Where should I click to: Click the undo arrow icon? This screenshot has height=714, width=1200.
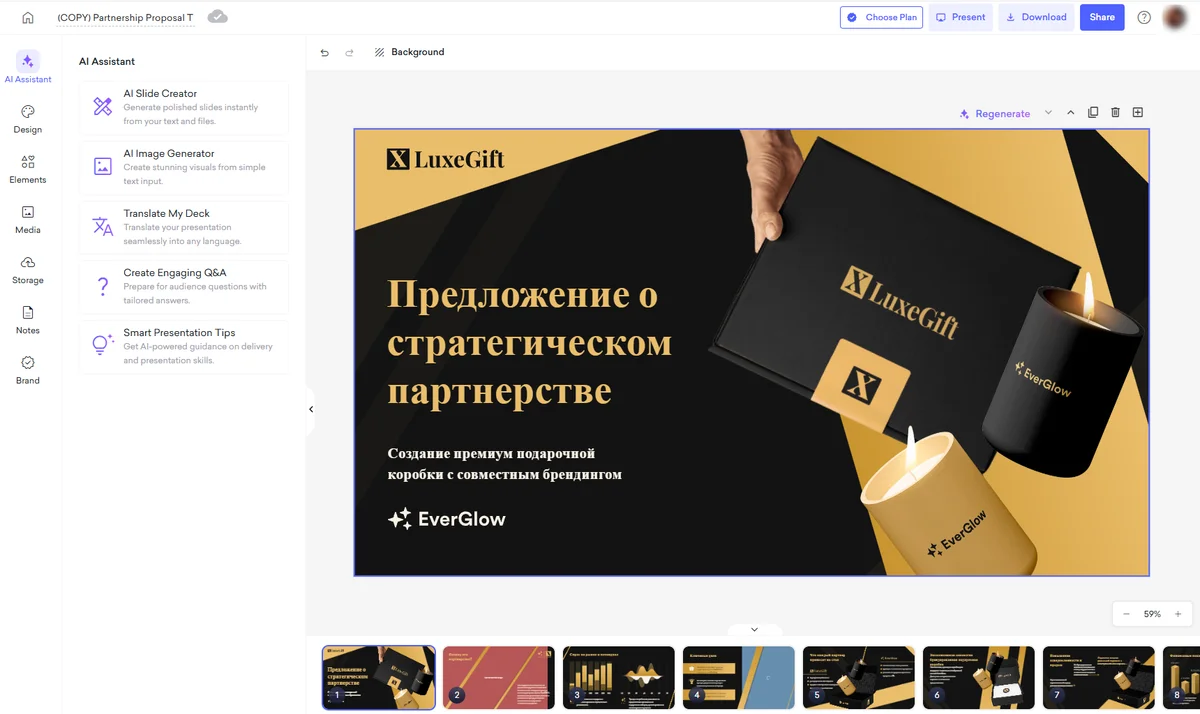tap(324, 52)
